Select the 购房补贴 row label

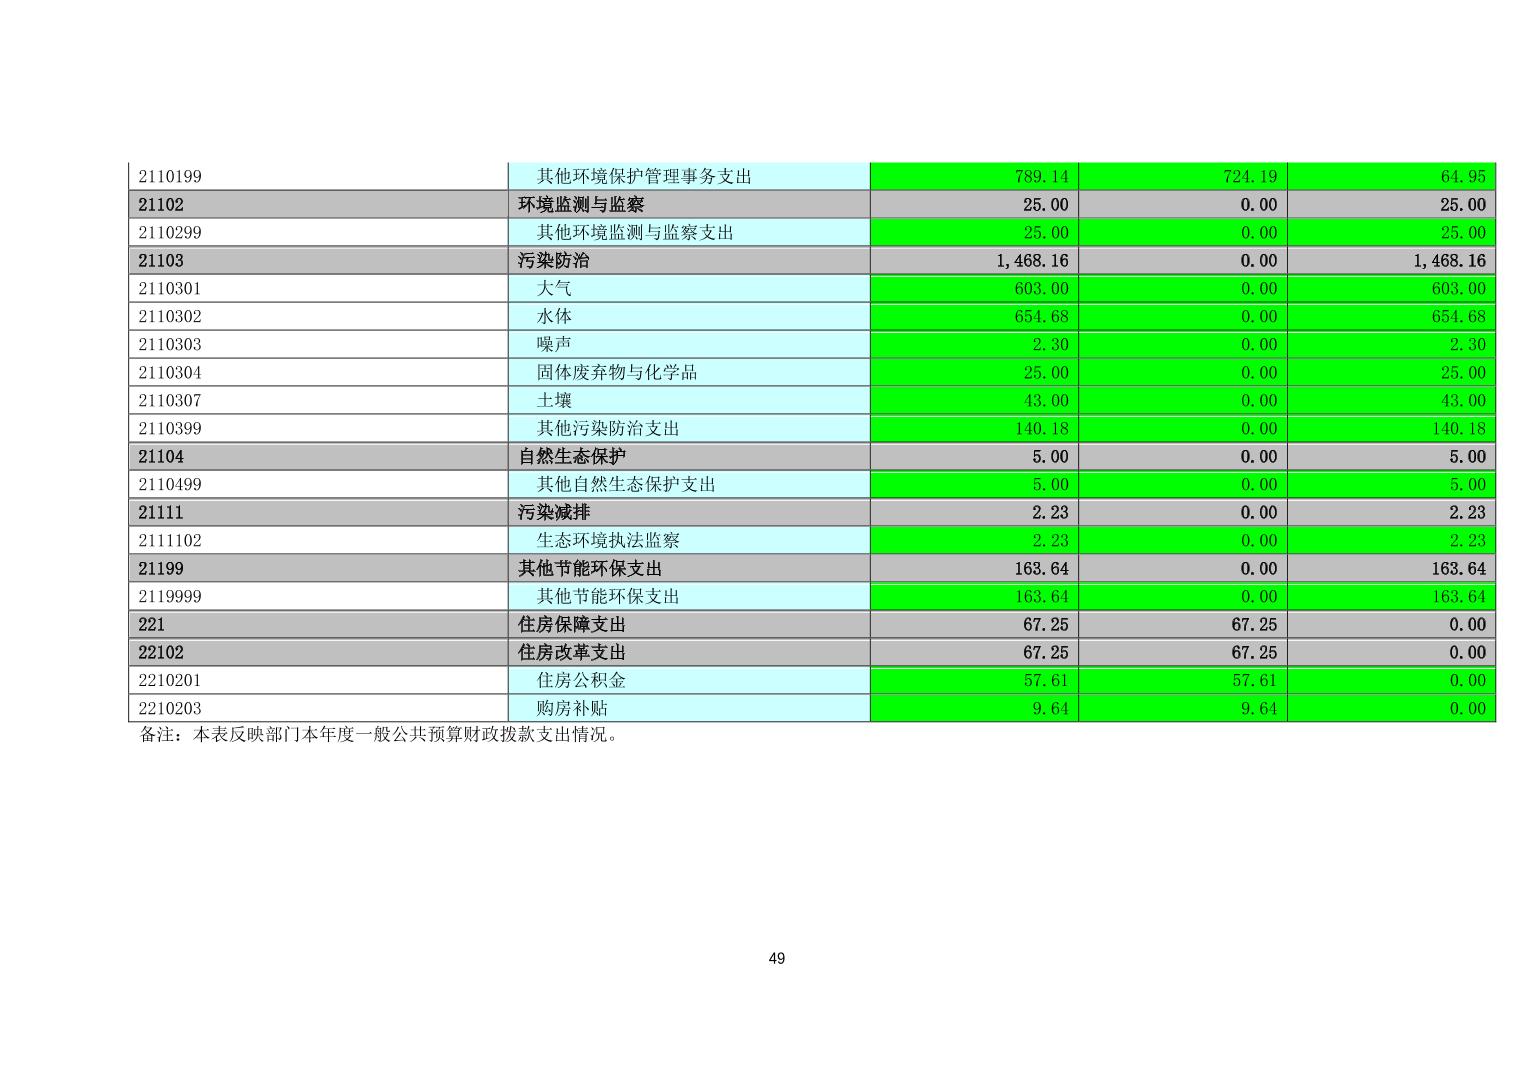pos(572,709)
